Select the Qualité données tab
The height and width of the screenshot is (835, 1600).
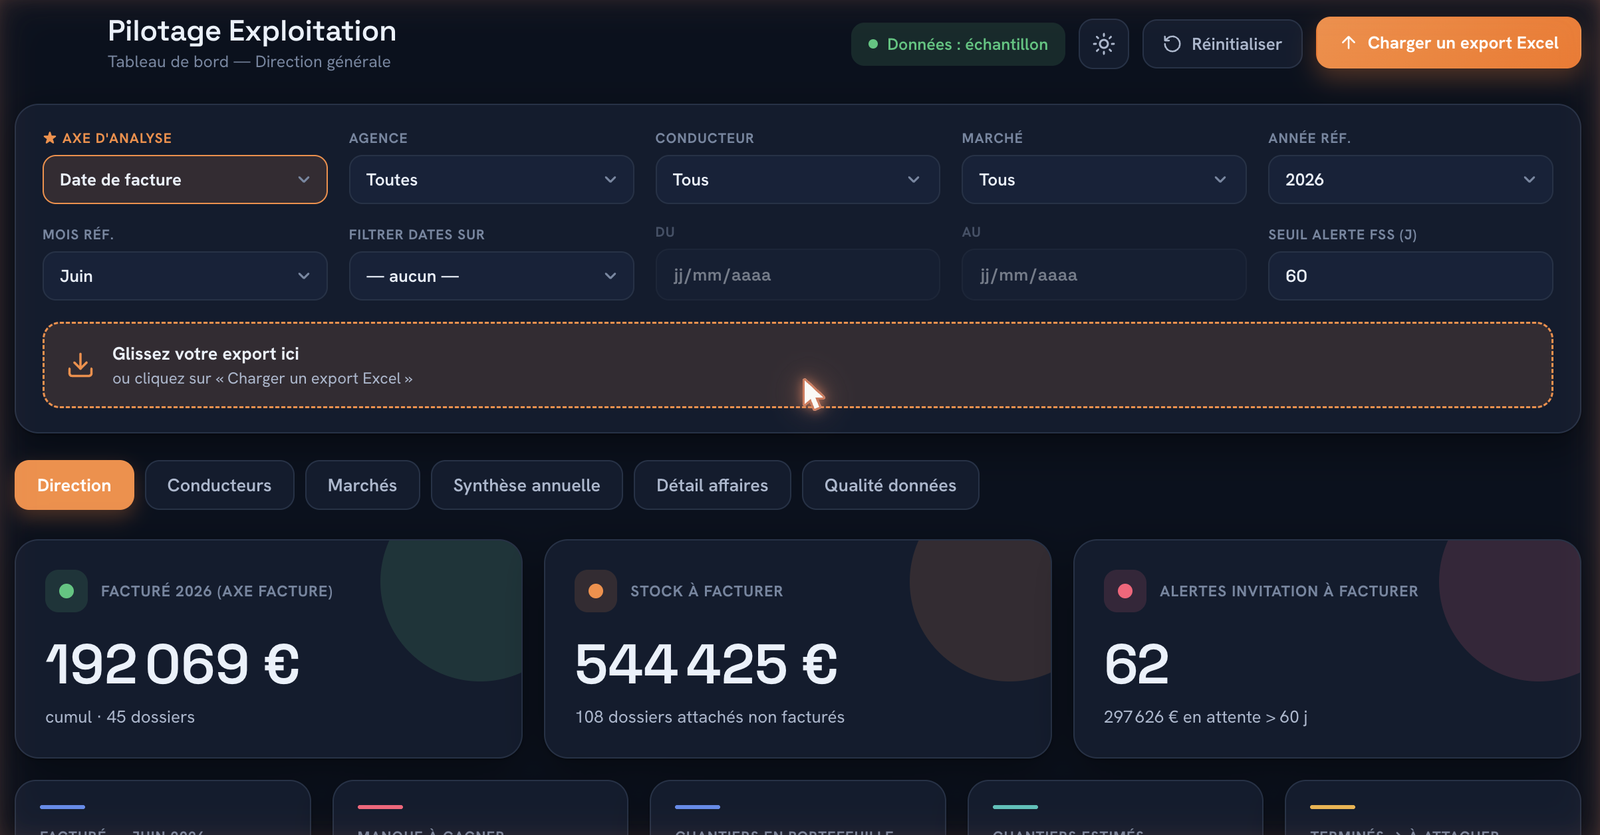coord(890,485)
